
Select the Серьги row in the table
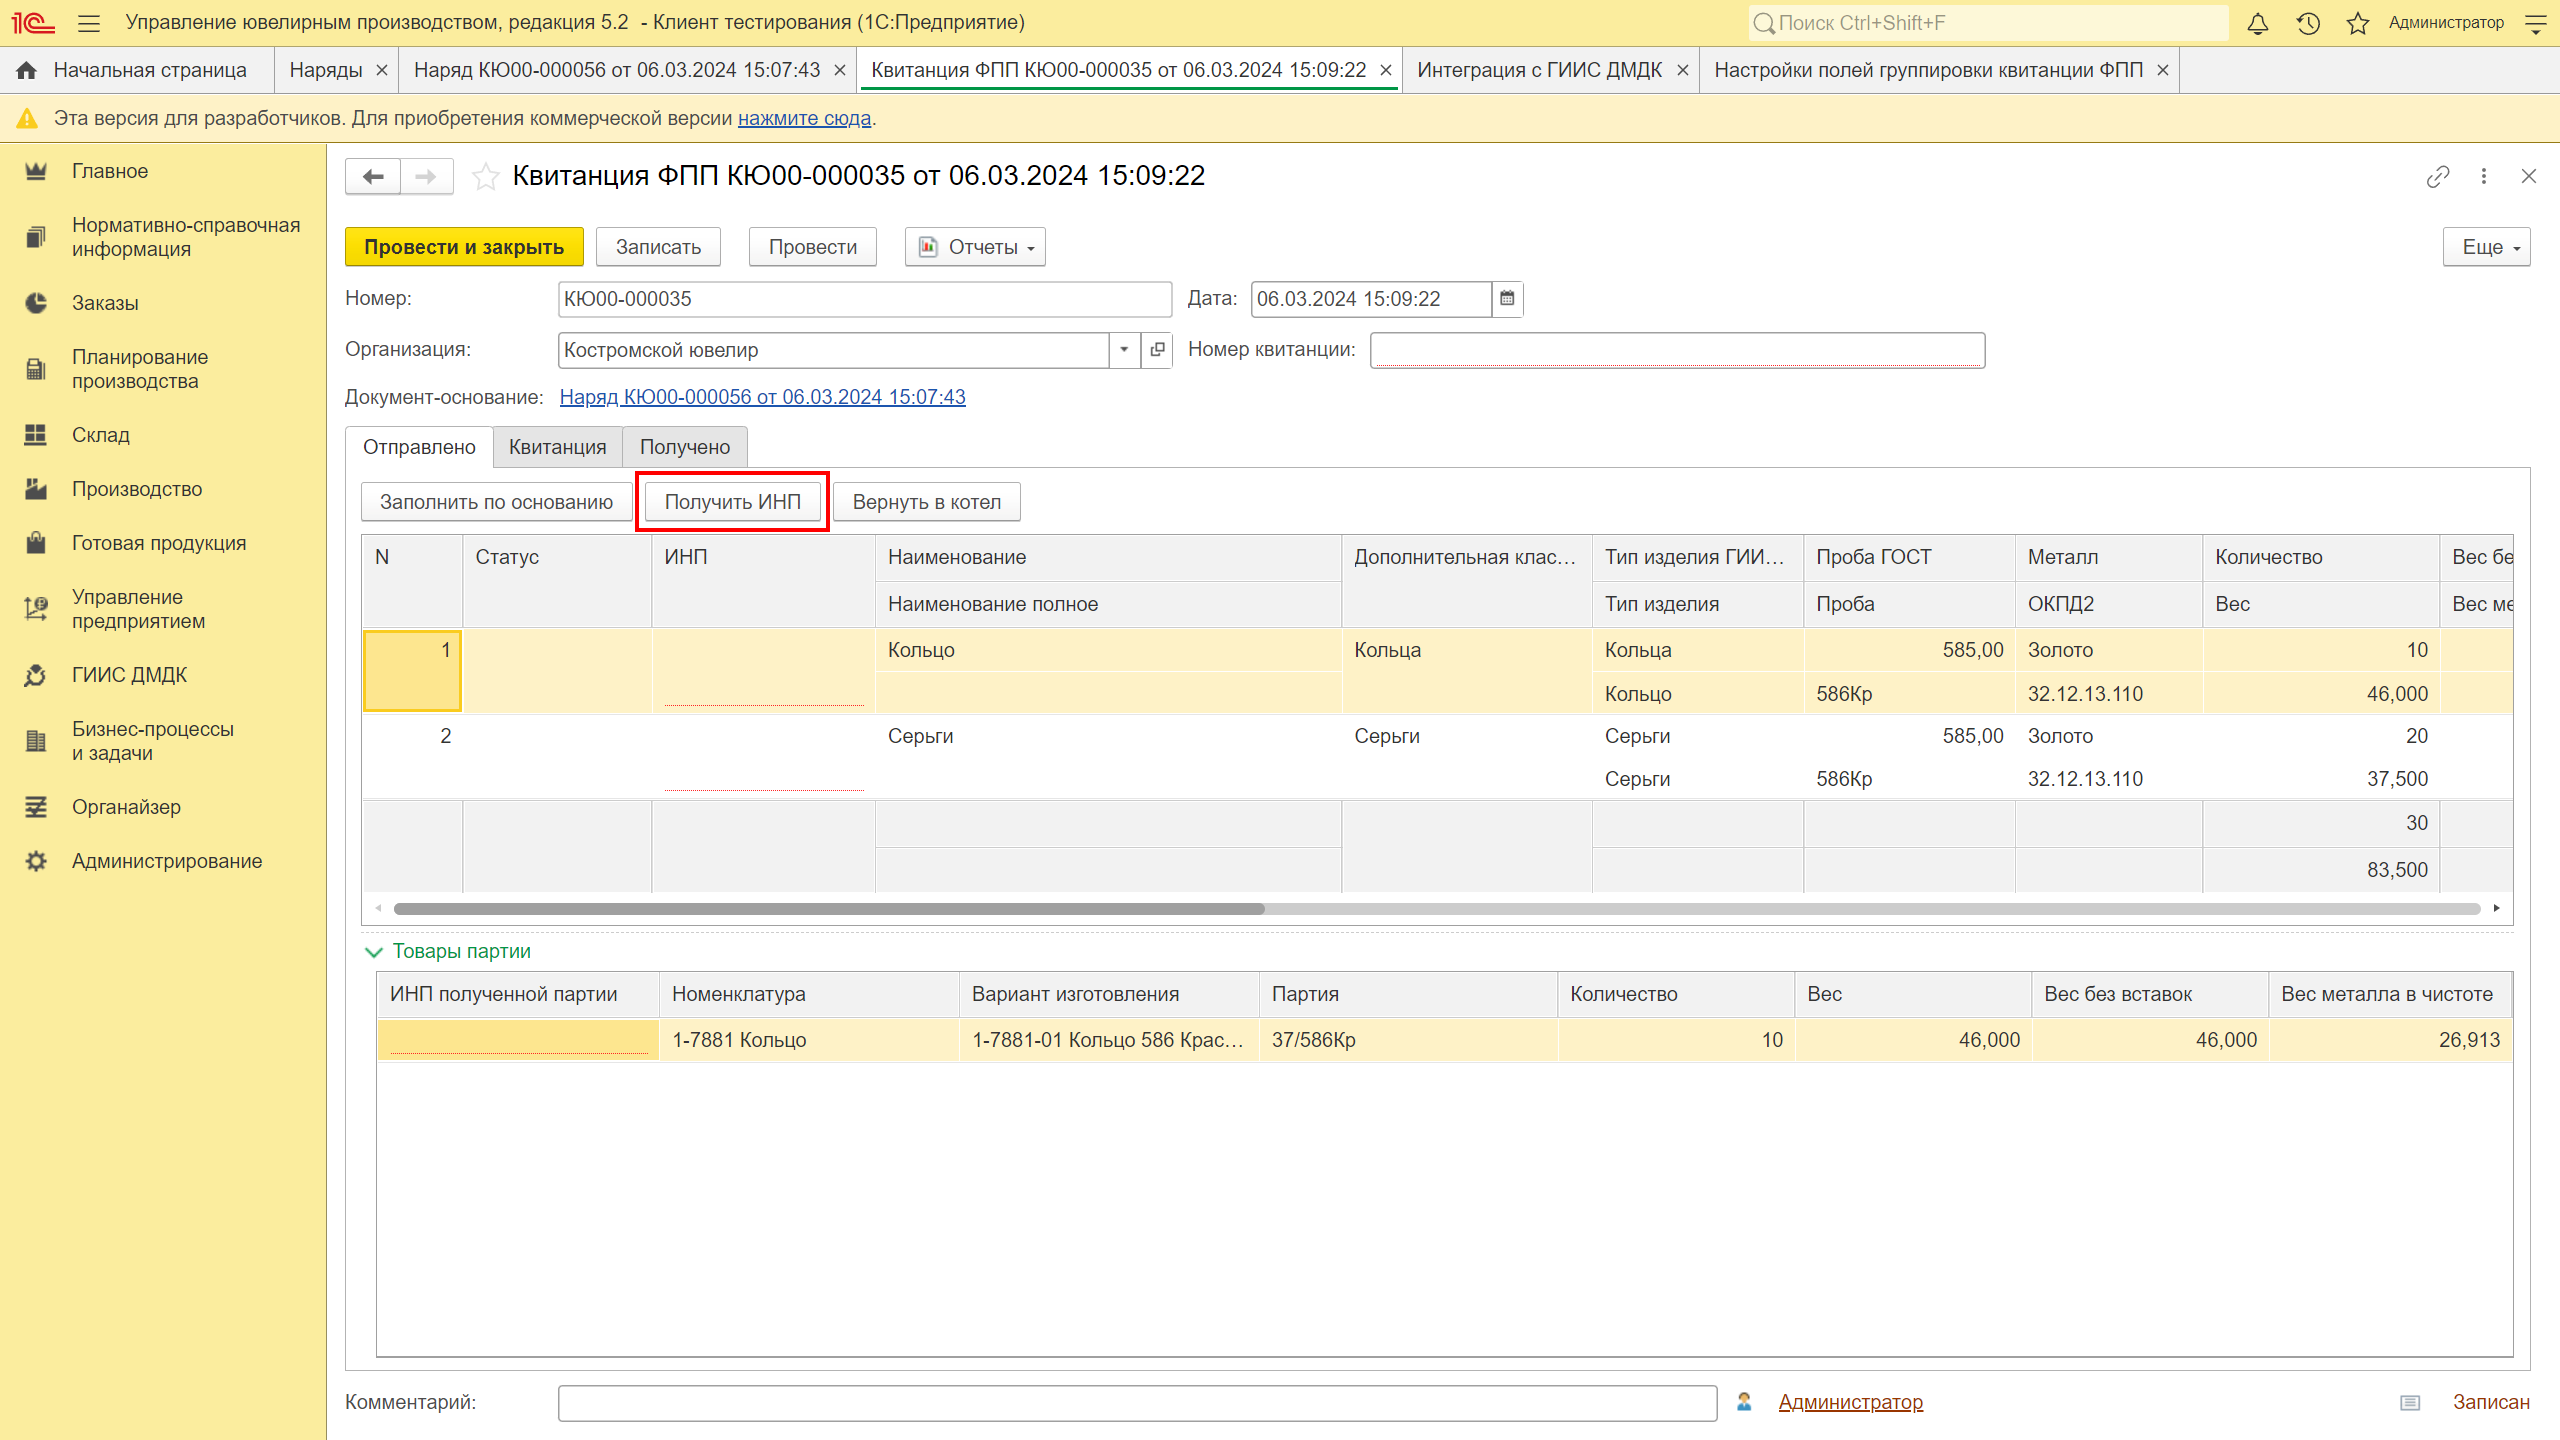(1437, 757)
